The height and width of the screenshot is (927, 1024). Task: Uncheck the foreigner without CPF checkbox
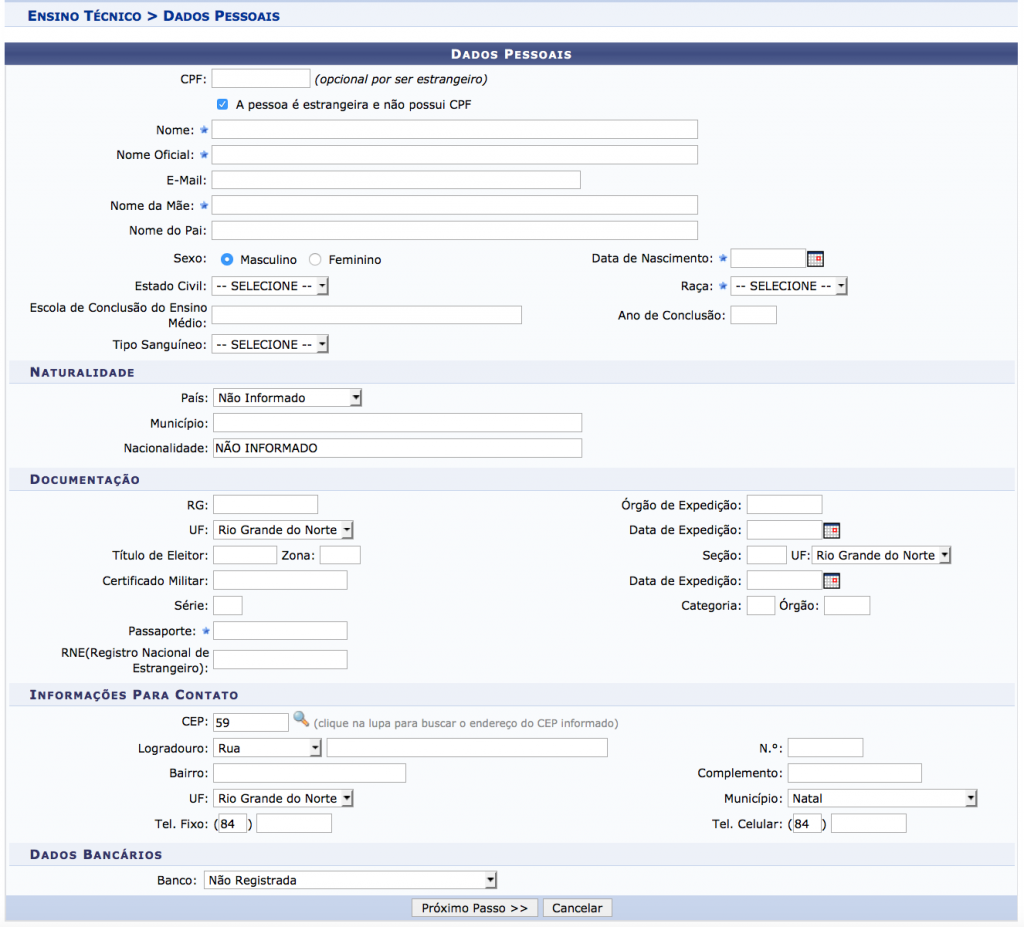pyautogui.click(x=222, y=104)
